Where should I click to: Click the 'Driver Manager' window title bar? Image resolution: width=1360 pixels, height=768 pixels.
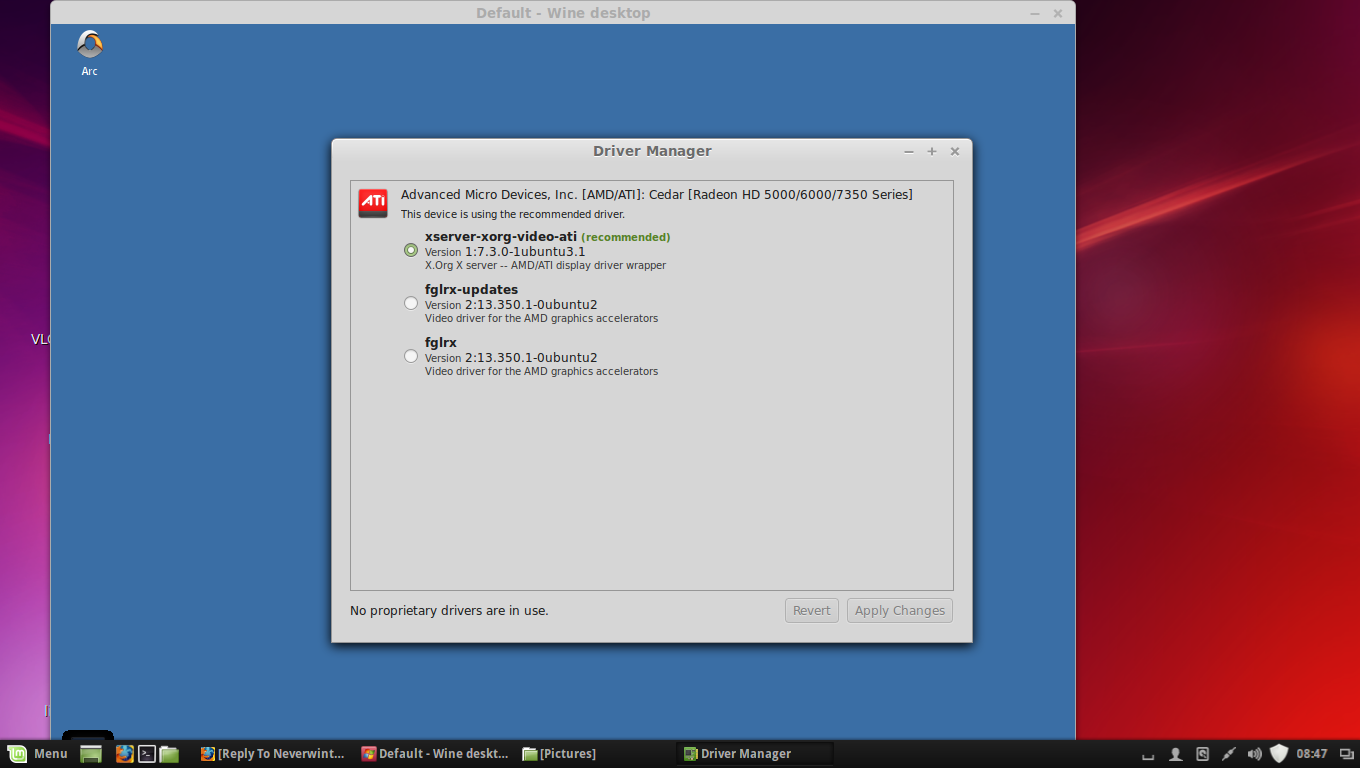point(652,152)
